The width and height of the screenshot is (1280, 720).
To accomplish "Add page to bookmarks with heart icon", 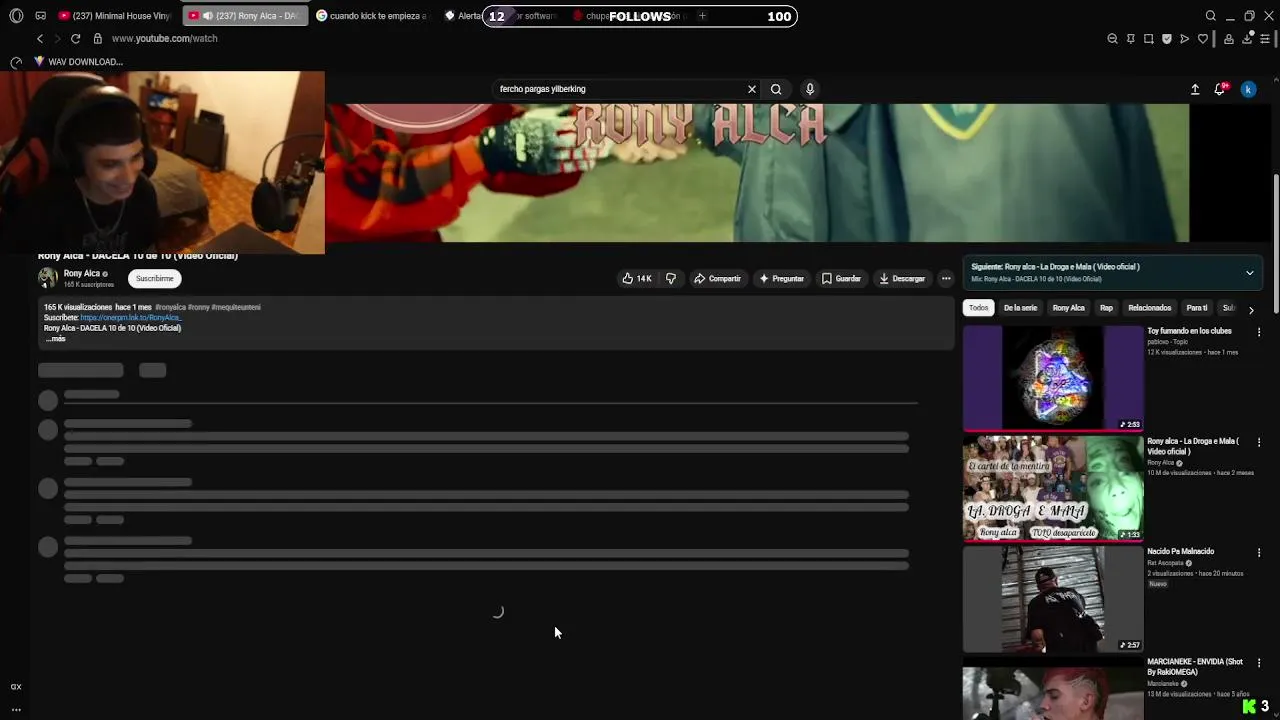I will pyautogui.click(x=1203, y=39).
